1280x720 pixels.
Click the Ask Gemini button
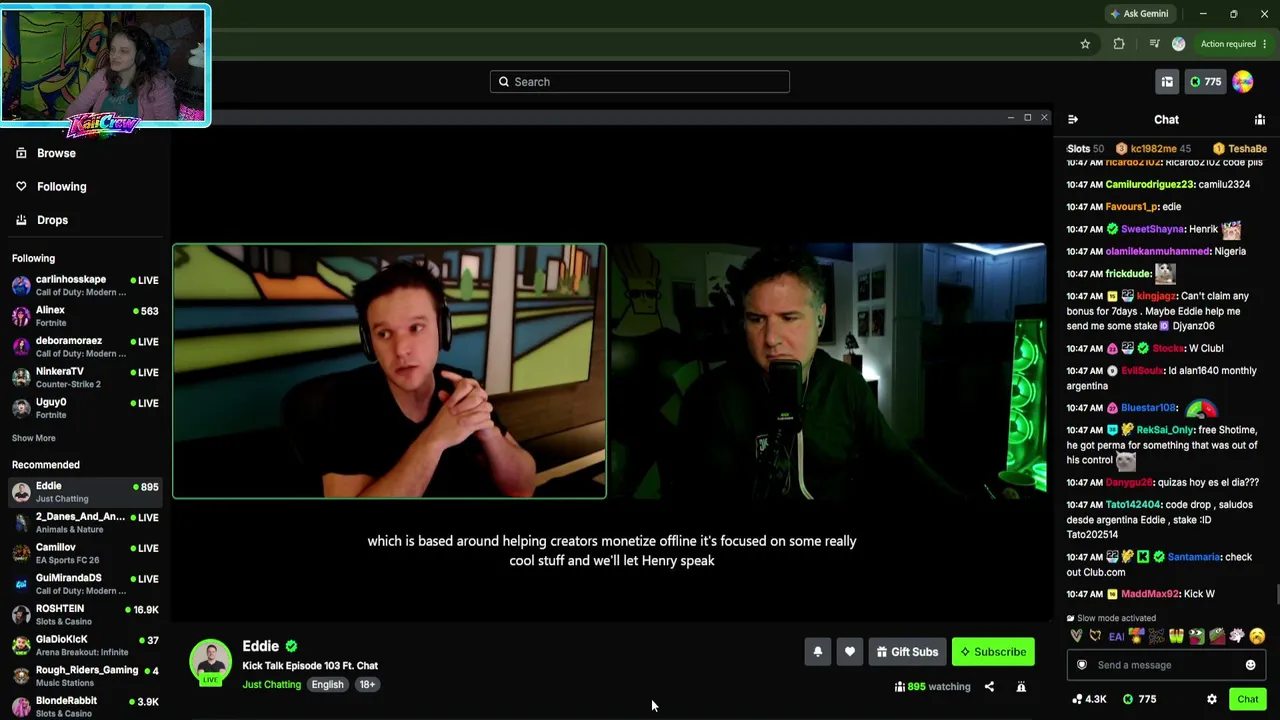[x=1139, y=14]
